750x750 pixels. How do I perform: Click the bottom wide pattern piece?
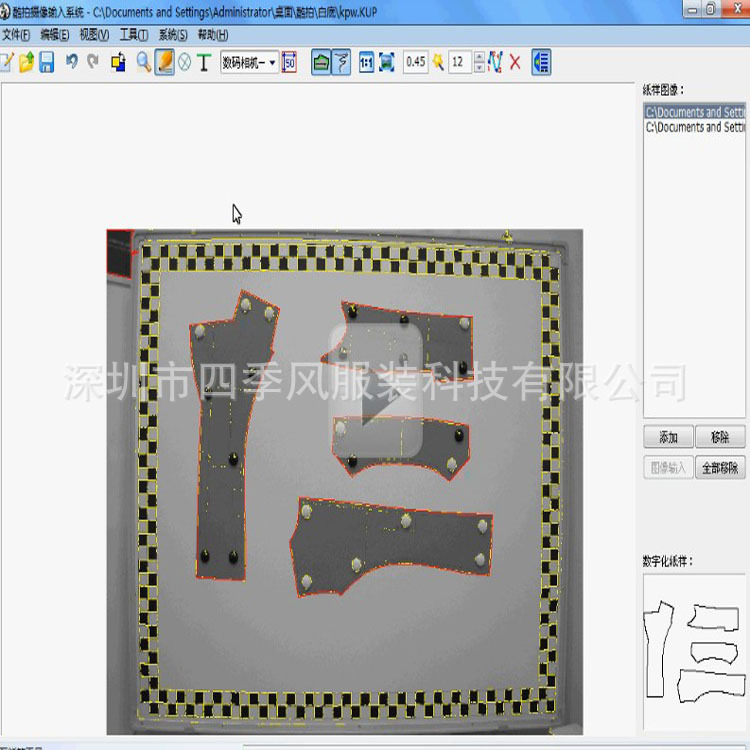391,548
